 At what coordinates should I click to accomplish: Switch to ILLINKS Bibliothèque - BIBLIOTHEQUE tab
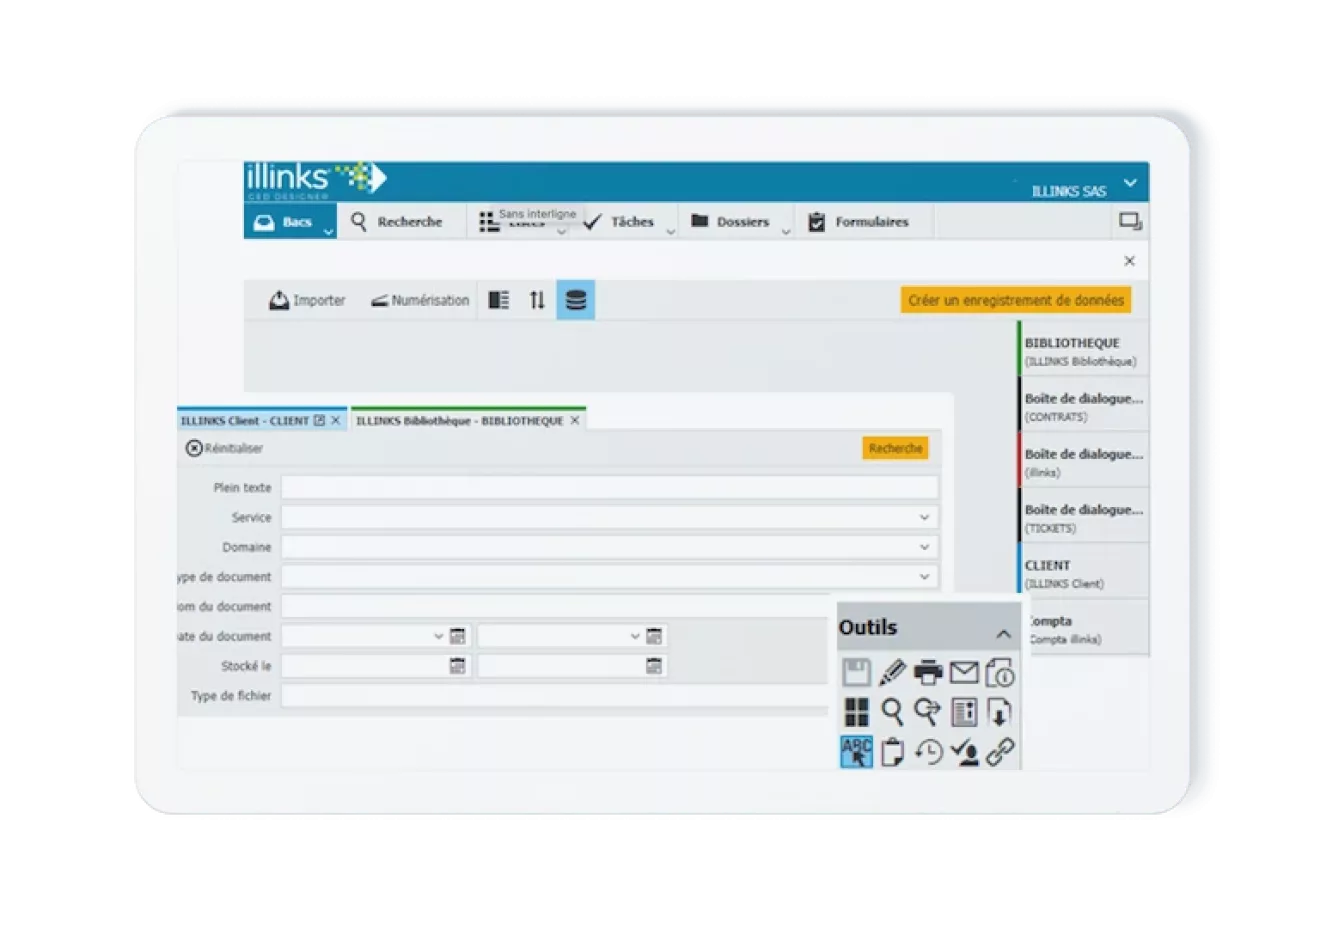tap(460, 421)
